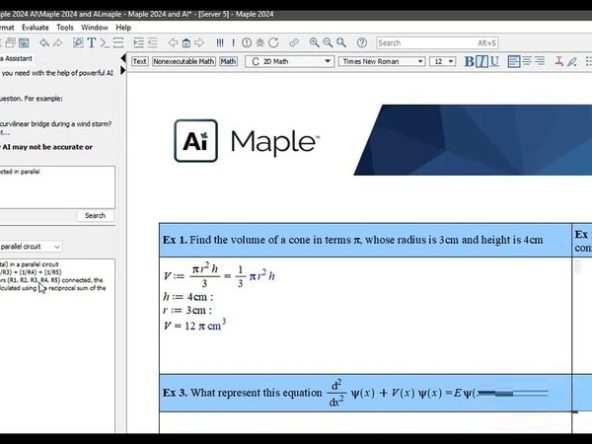
Task: Open the Format menu
Action: [7, 27]
